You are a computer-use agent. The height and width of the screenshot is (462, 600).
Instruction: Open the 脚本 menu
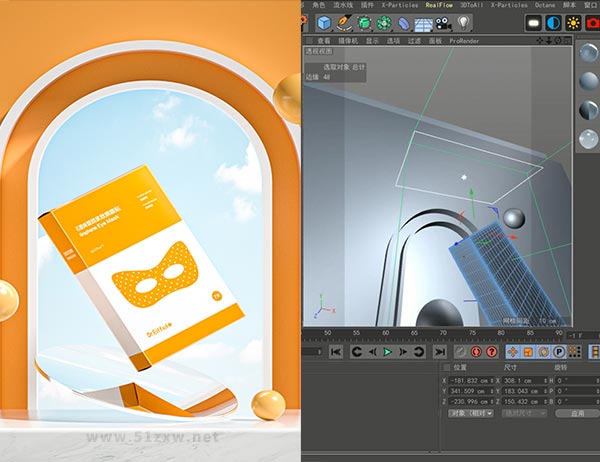point(569,5)
